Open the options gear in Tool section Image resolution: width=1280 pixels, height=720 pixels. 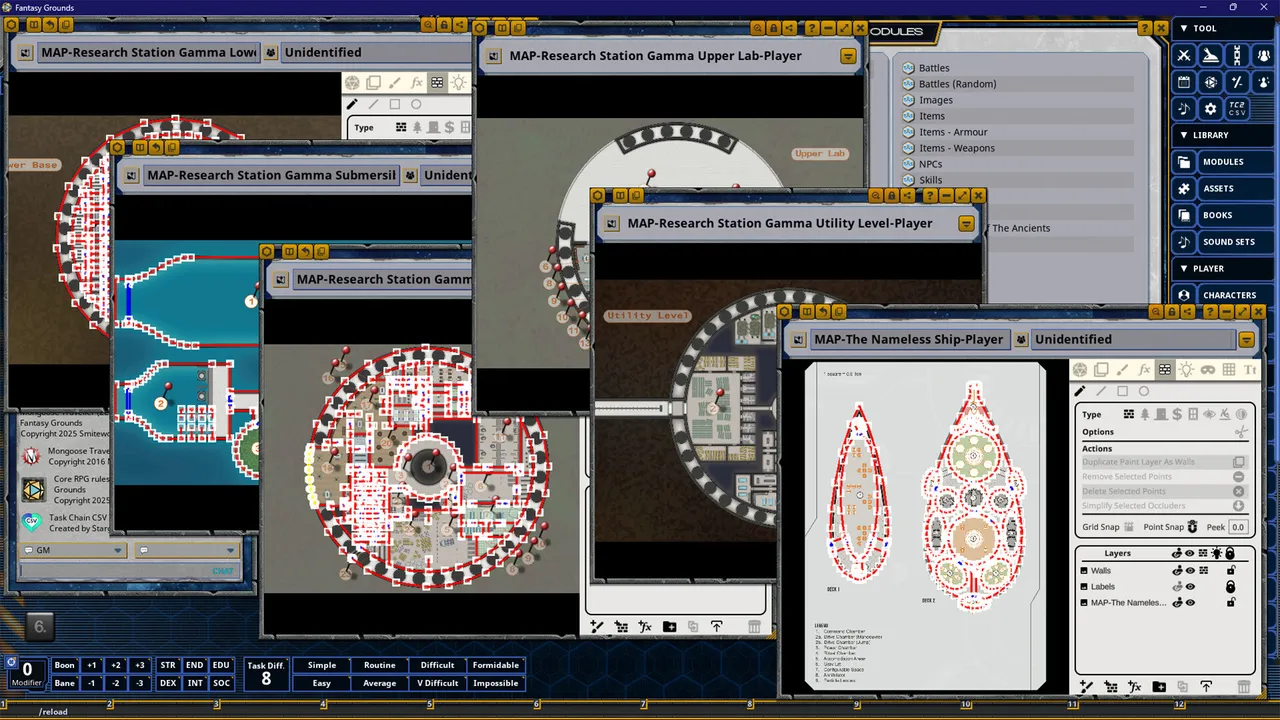pos(1210,108)
